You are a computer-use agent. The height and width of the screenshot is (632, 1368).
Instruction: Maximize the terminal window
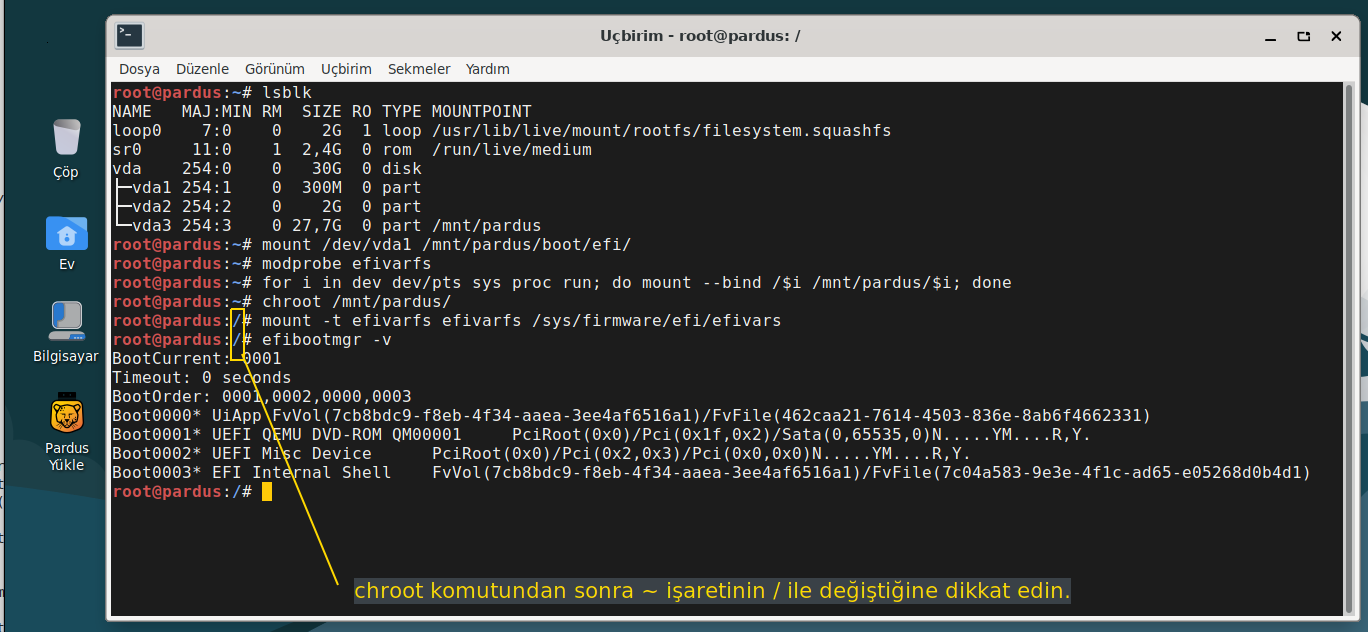tap(1303, 36)
